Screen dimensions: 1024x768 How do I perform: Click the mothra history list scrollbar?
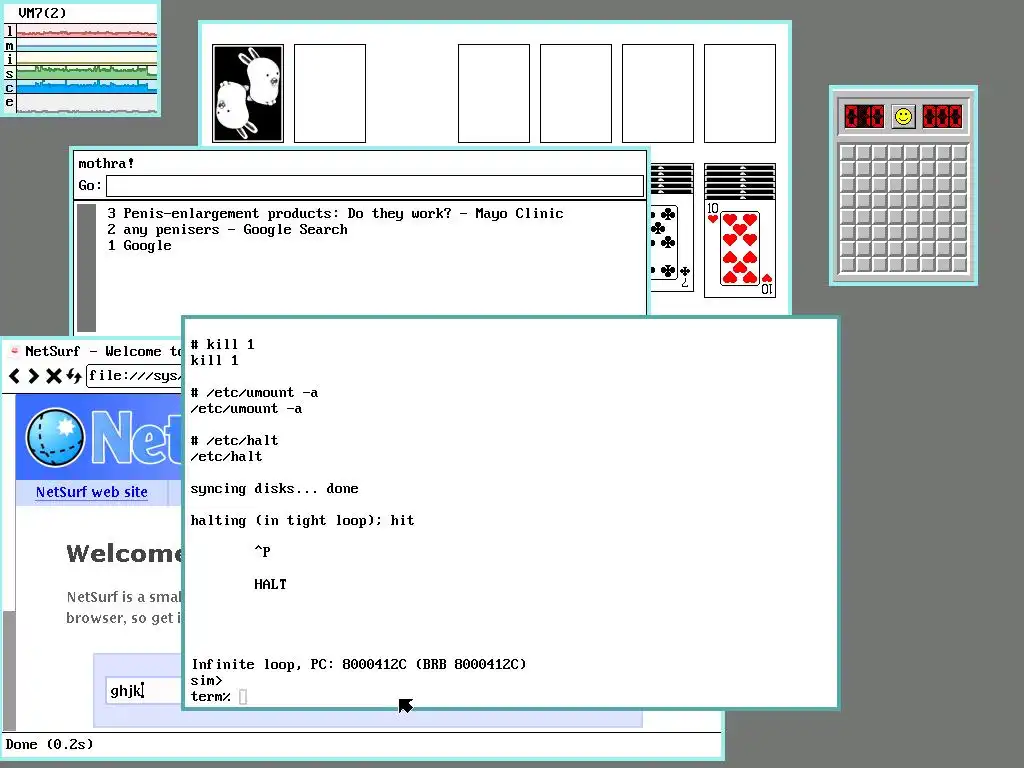(86, 268)
